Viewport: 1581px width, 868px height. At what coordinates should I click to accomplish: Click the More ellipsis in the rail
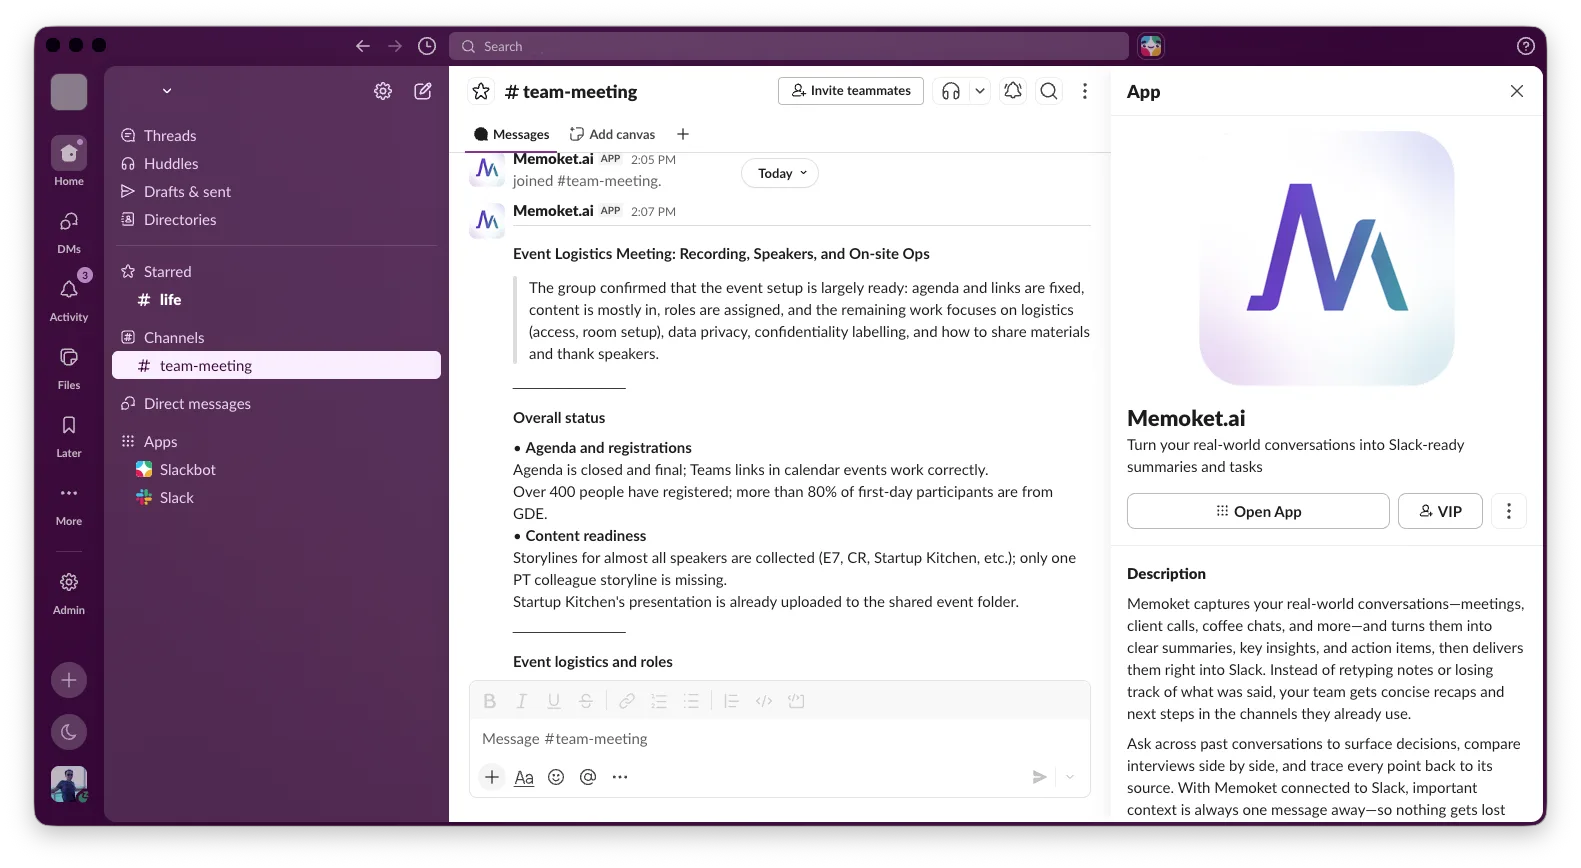(69, 503)
